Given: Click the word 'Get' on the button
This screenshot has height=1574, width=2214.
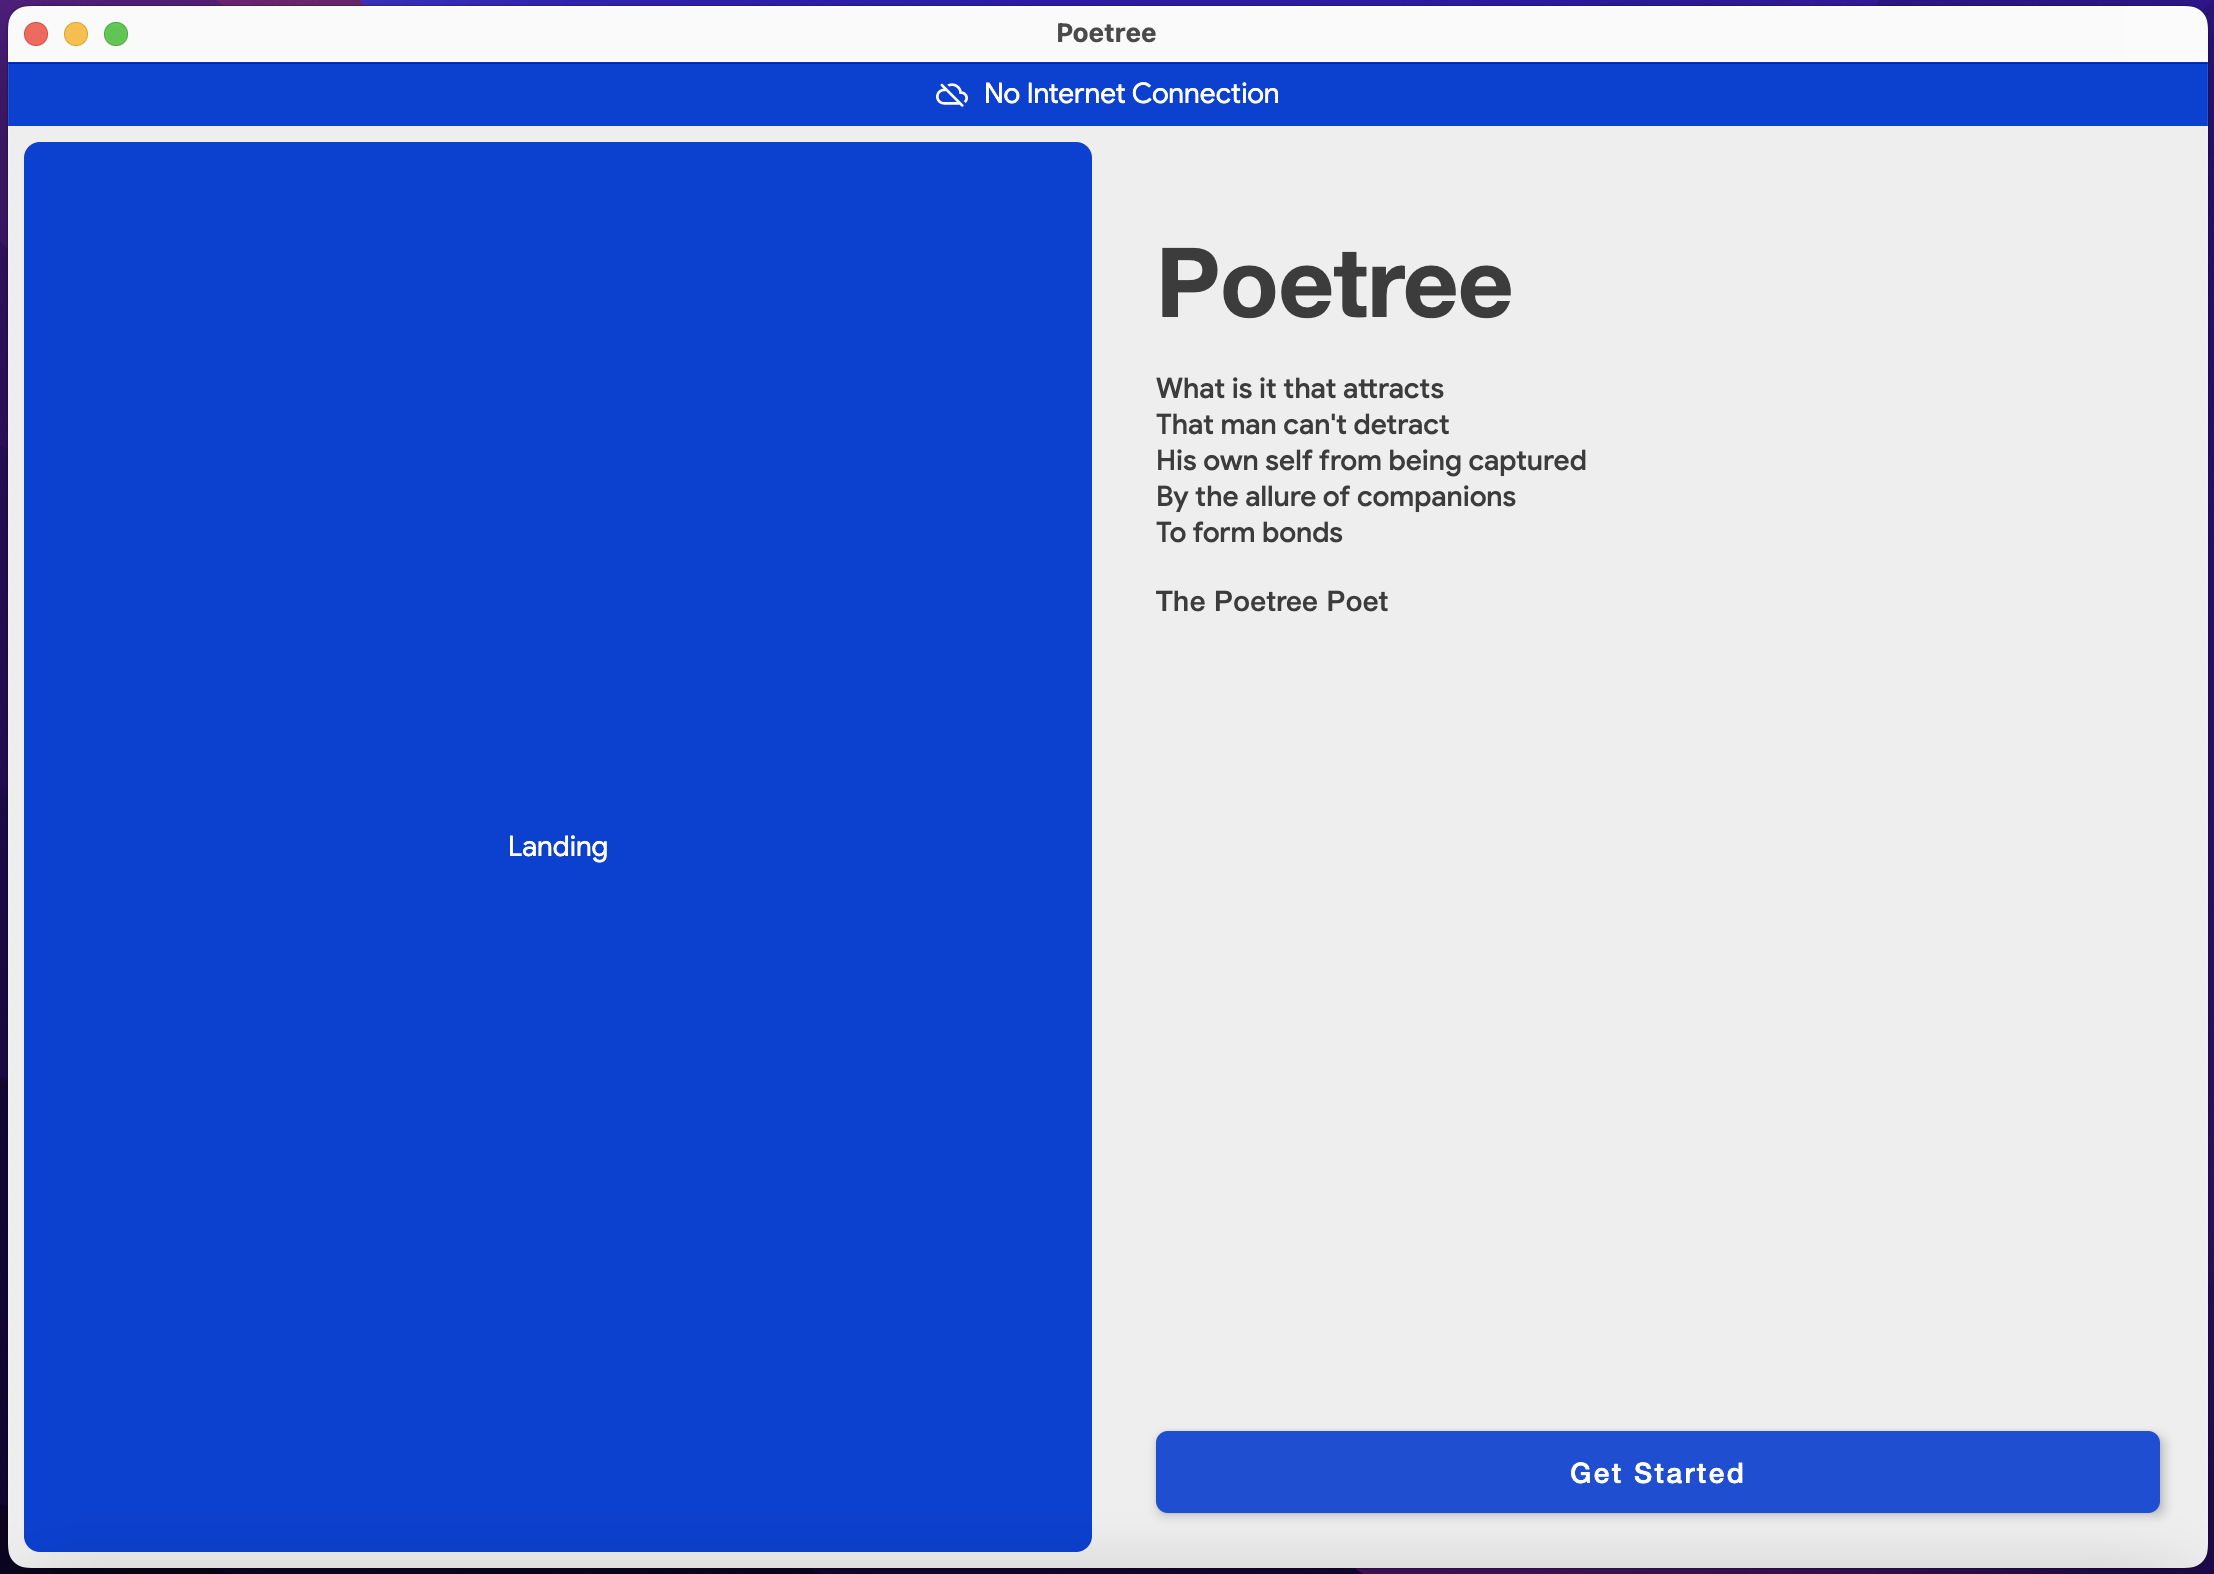Looking at the screenshot, I should pyautogui.click(x=1595, y=1473).
